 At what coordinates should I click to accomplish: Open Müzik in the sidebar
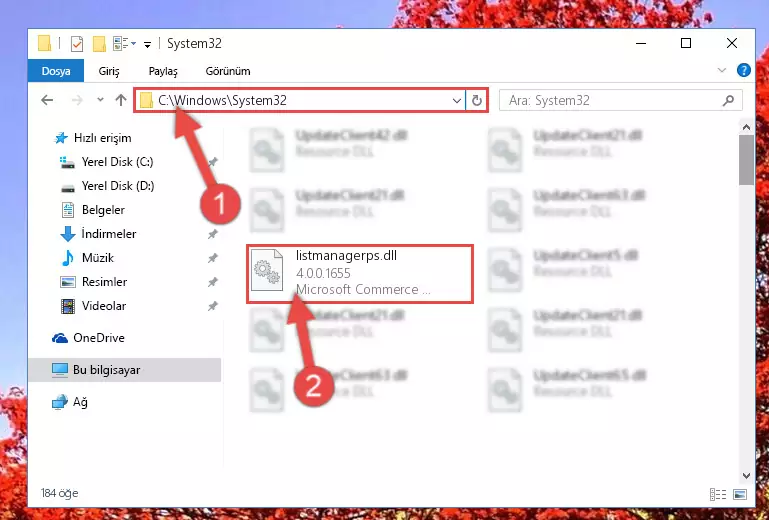98,258
